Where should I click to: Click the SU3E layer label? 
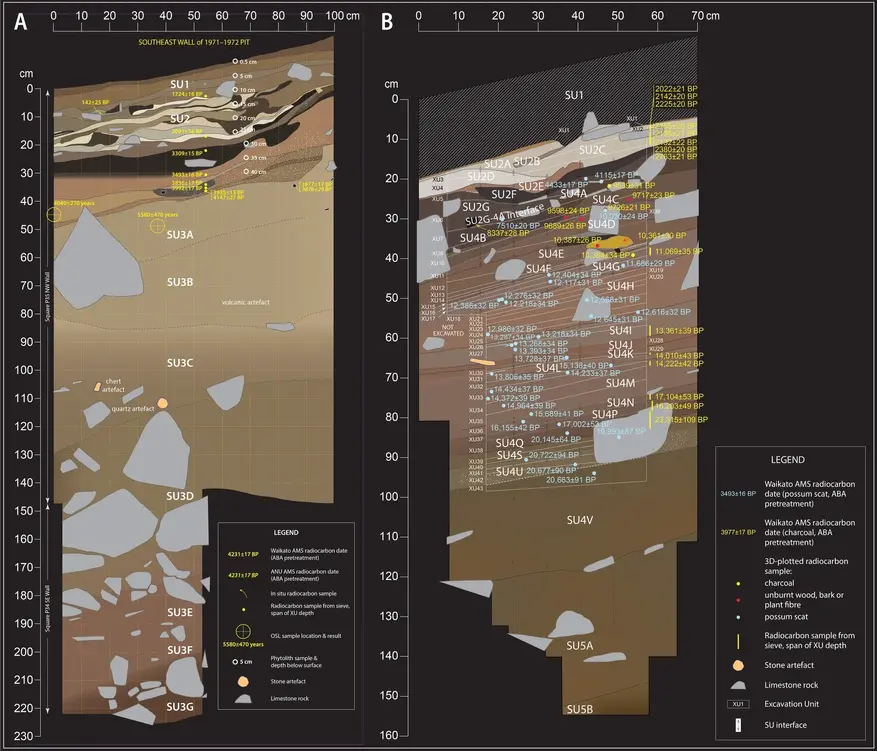(180, 612)
